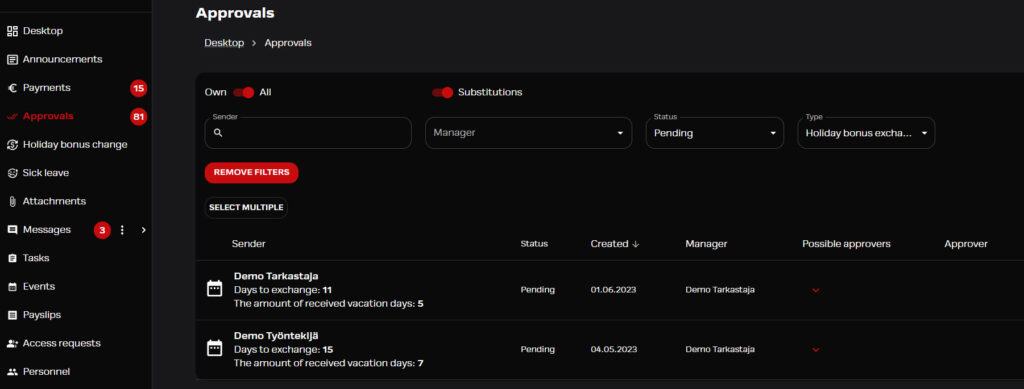Viewport: 1024px width, 389px height.
Task: Expand possible approvers for 04.05.2023 request
Action: click(x=816, y=350)
